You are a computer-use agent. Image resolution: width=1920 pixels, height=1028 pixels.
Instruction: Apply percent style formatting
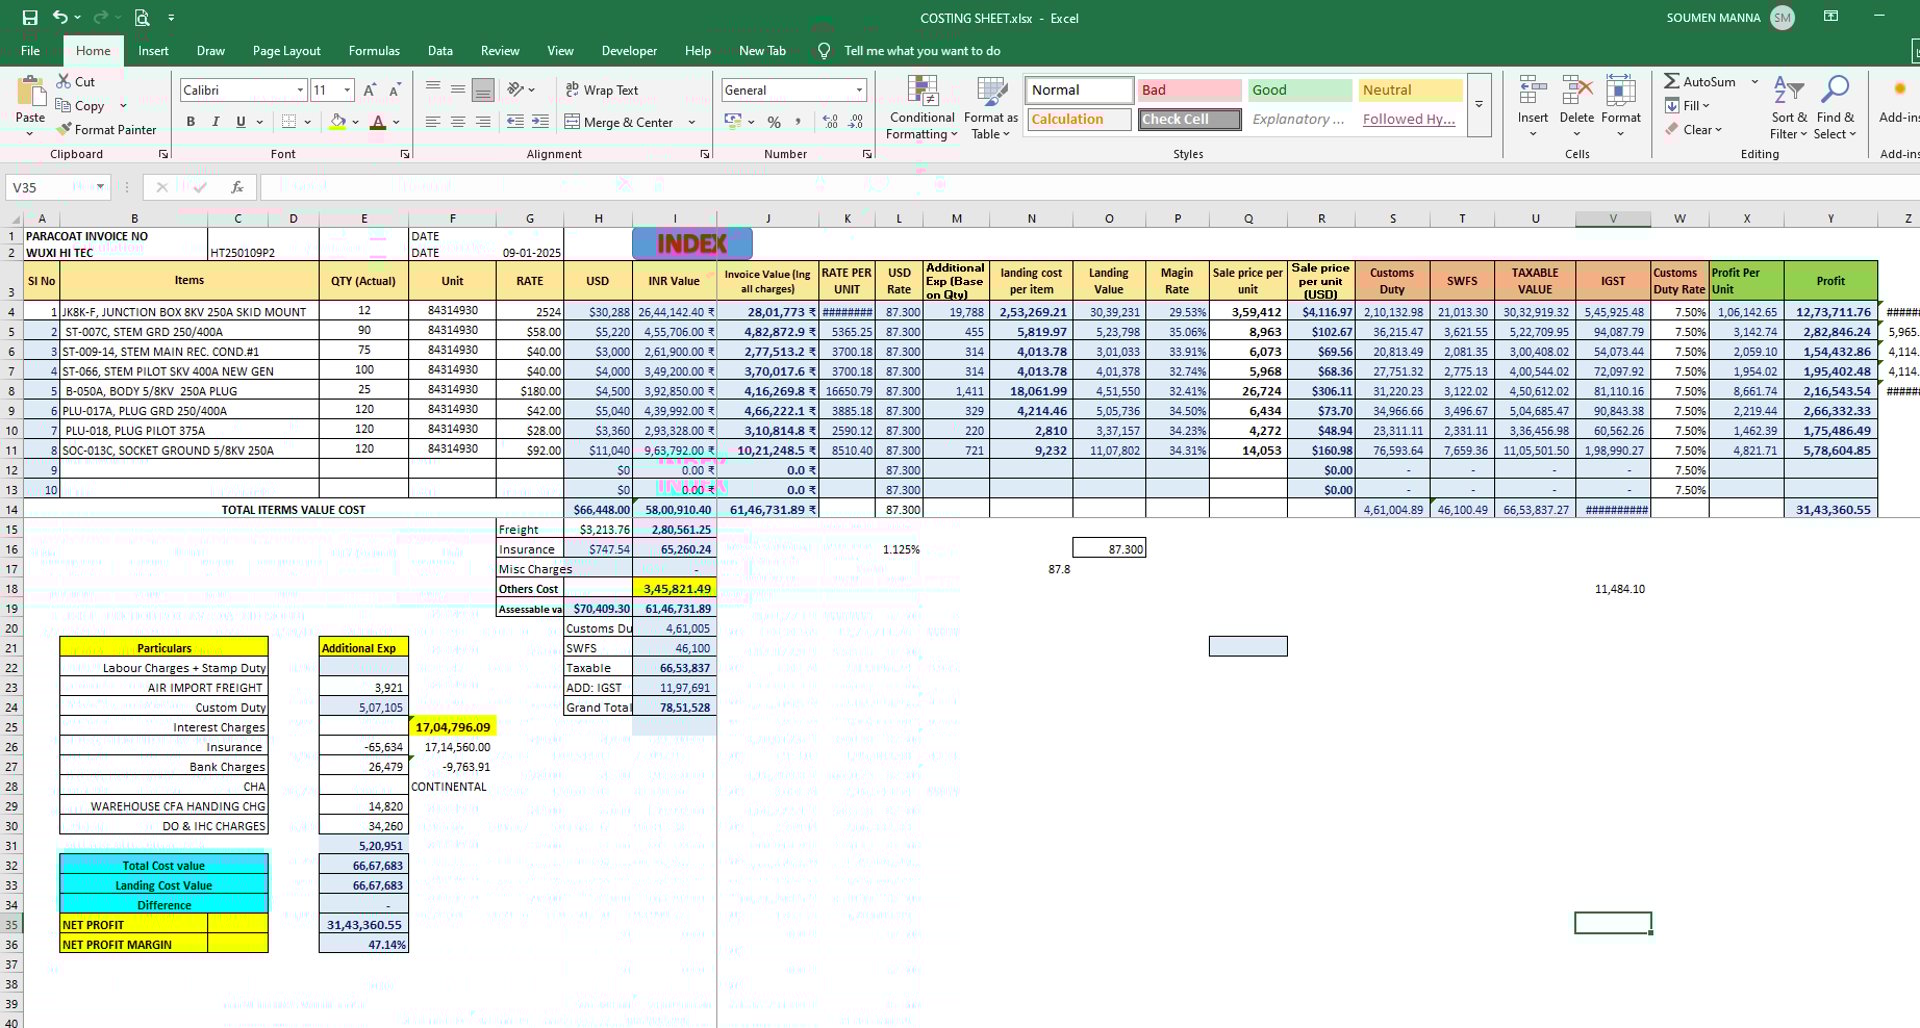pyautogui.click(x=773, y=122)
